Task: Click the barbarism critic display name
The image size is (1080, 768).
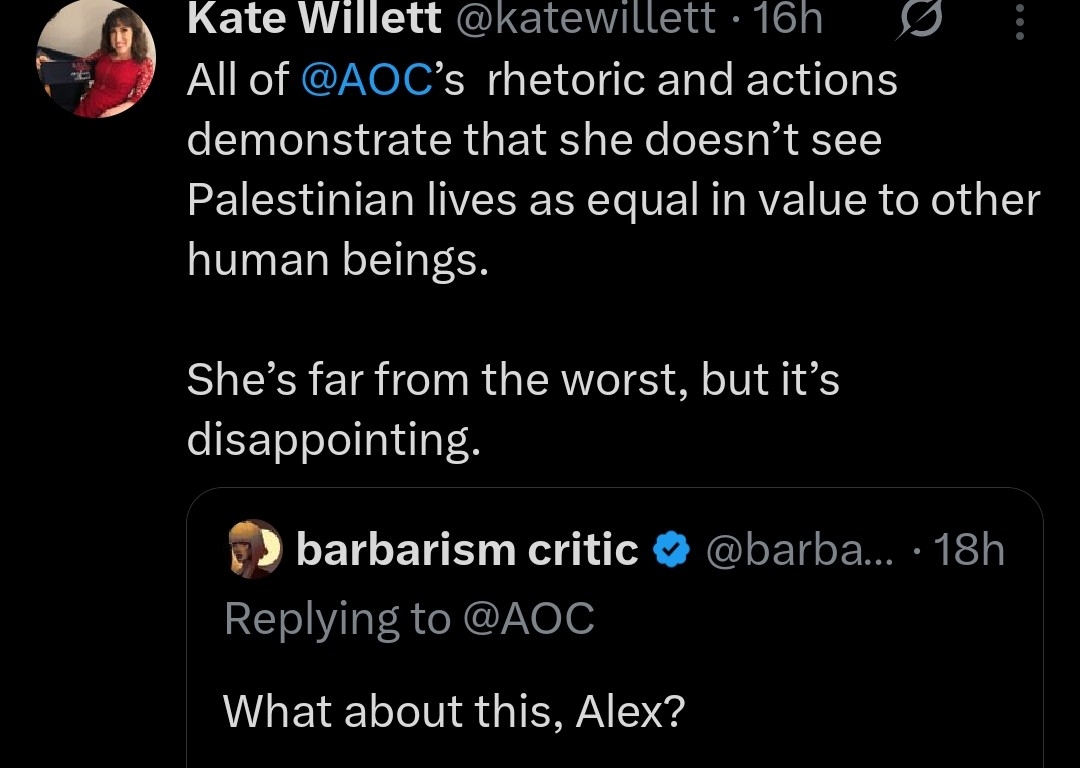Action: coord(467,550)
